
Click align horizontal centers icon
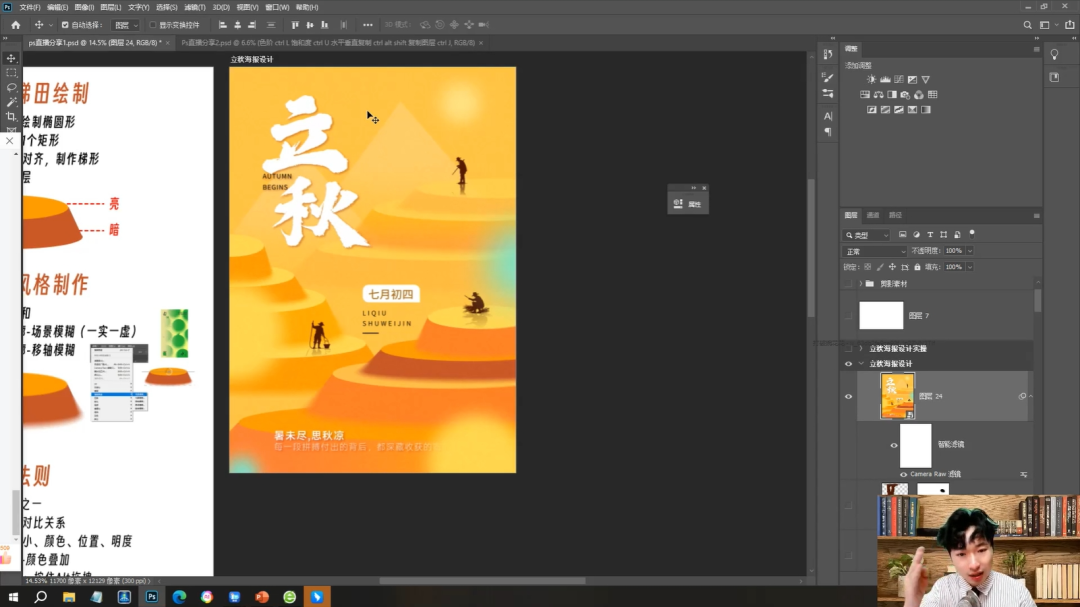(x=238, y=25)
